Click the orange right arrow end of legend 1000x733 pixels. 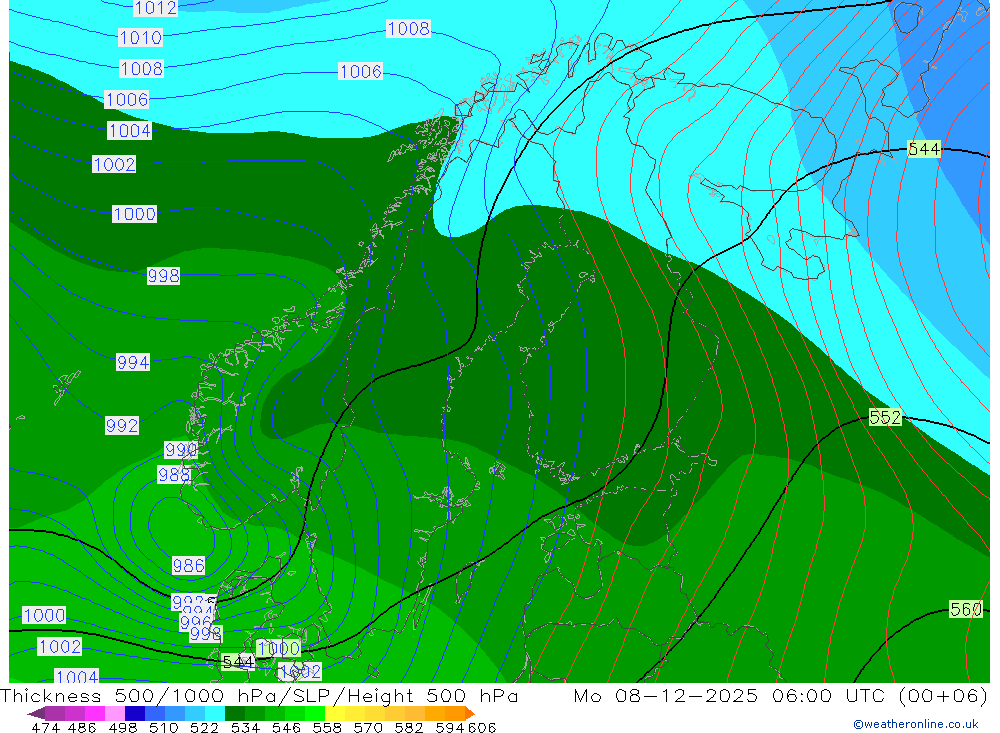pyautogui.click(x=470, y=713)
